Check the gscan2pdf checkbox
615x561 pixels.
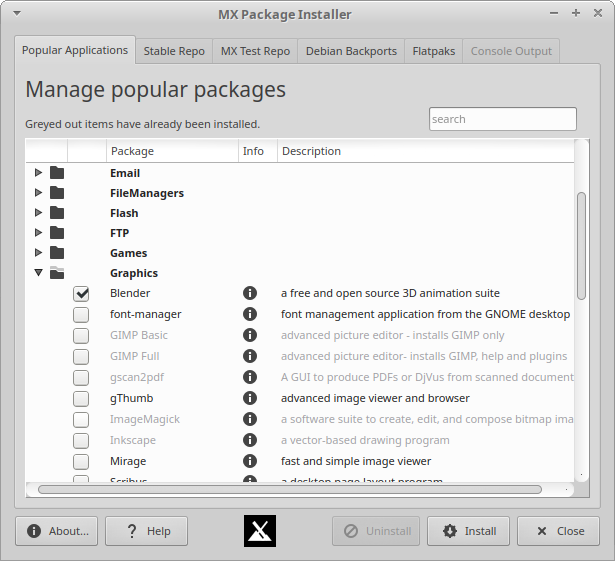(x=81, y=378)
